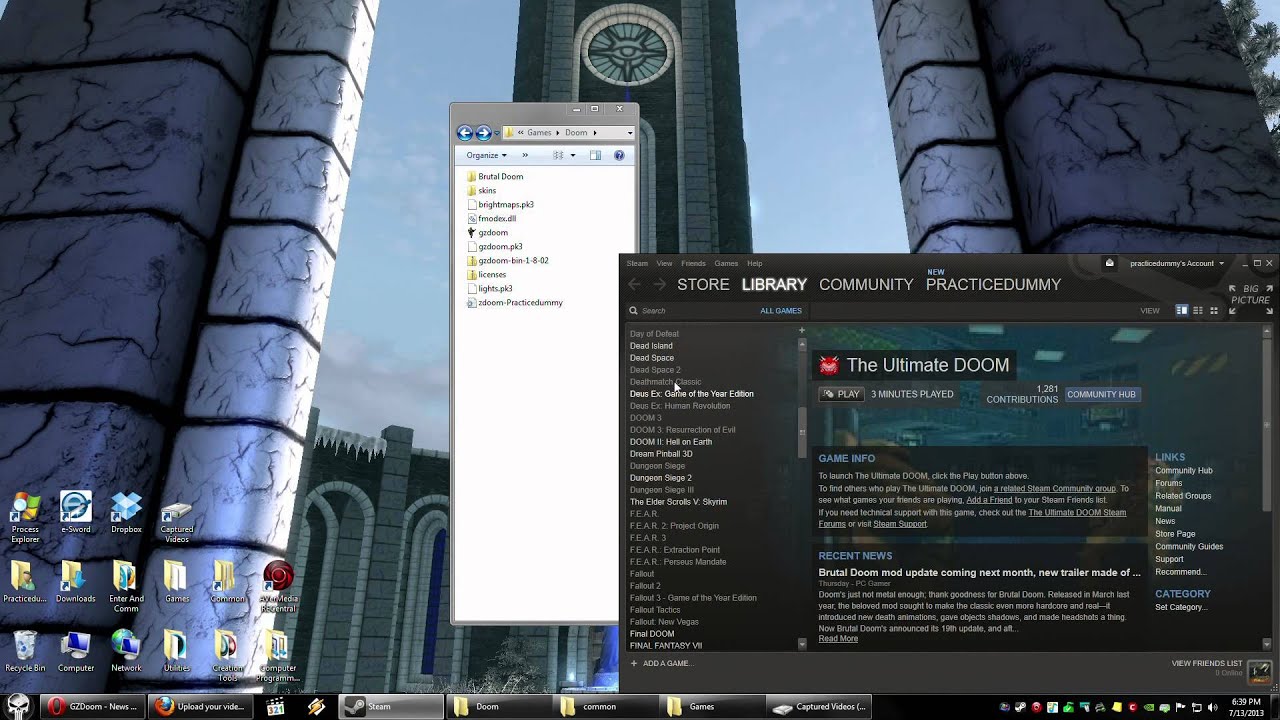Toggle the Explorer preview pane icon
Image resolution: width=1280 pixels, height=720 pixels.
[595, 155]
